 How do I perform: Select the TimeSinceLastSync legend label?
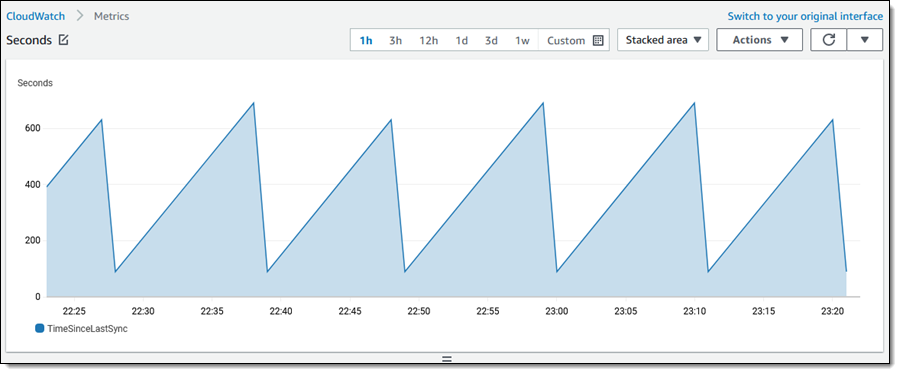[87, 329]
